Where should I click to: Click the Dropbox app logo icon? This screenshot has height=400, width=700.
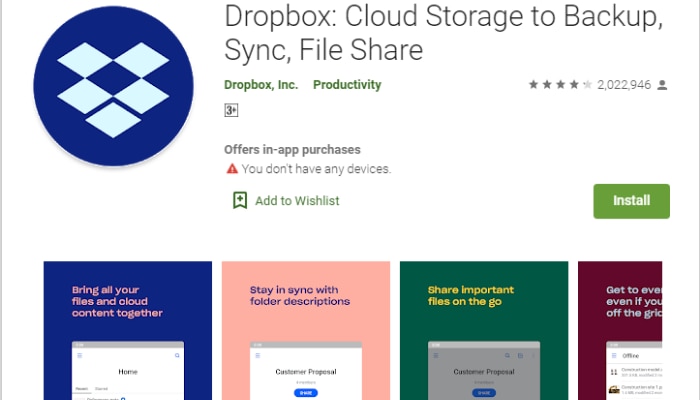pos(113,86)
